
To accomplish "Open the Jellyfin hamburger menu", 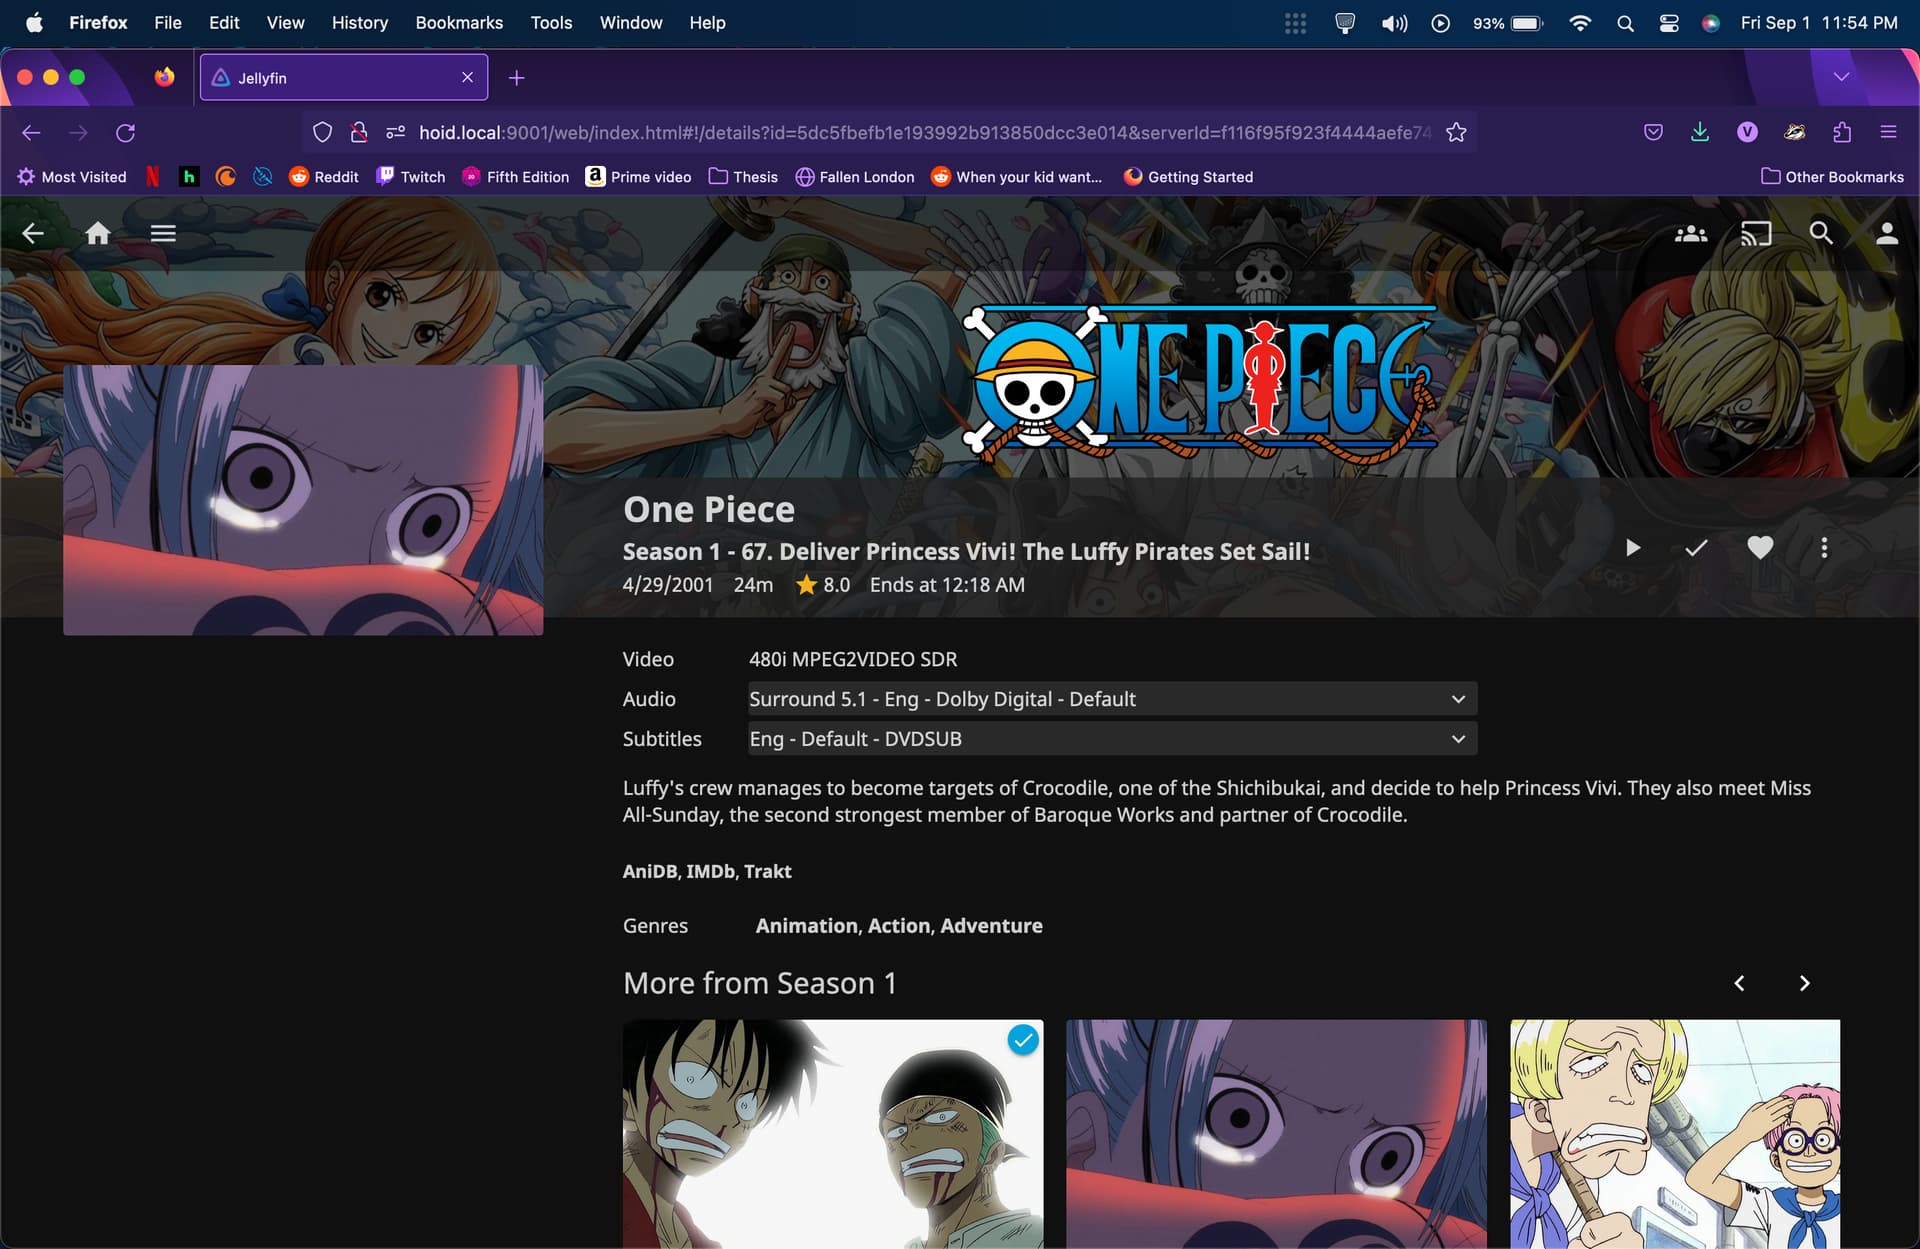I will [163, 233].
